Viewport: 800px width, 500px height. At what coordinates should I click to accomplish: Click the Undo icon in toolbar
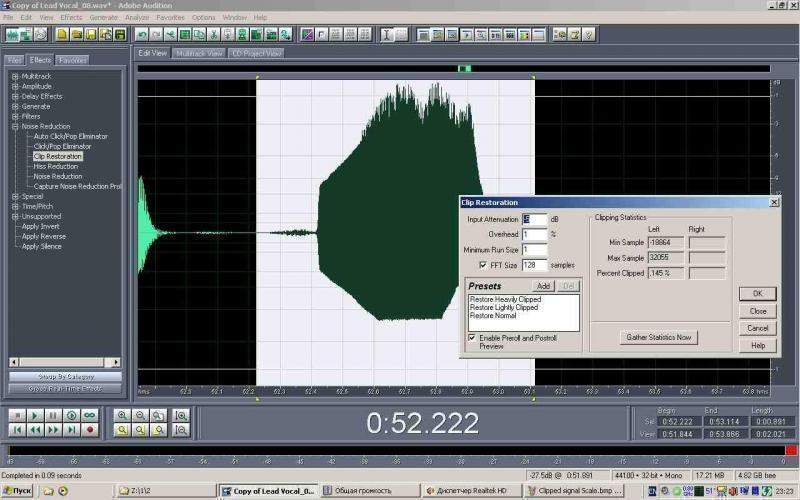tap(141, 34)
